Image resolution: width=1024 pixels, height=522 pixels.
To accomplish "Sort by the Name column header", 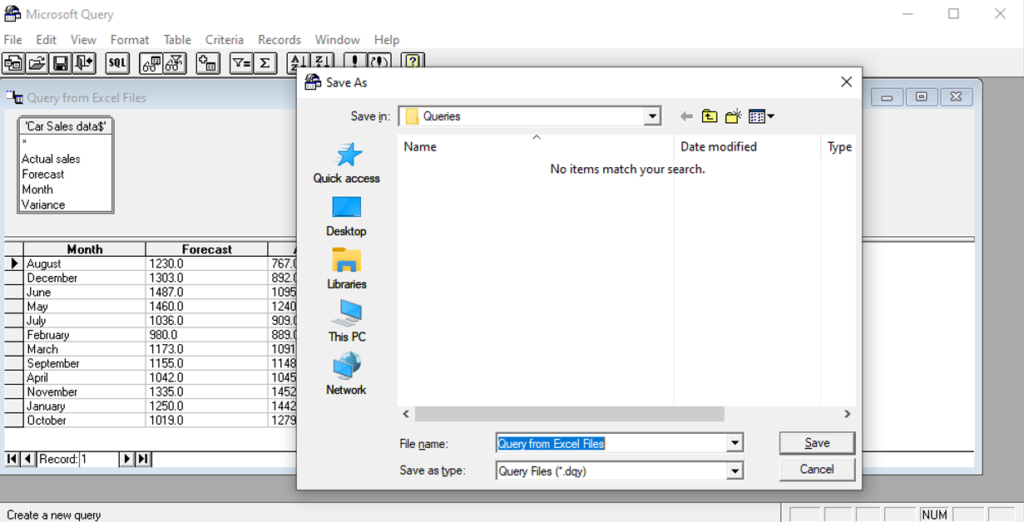I will [x=536, y=147].
